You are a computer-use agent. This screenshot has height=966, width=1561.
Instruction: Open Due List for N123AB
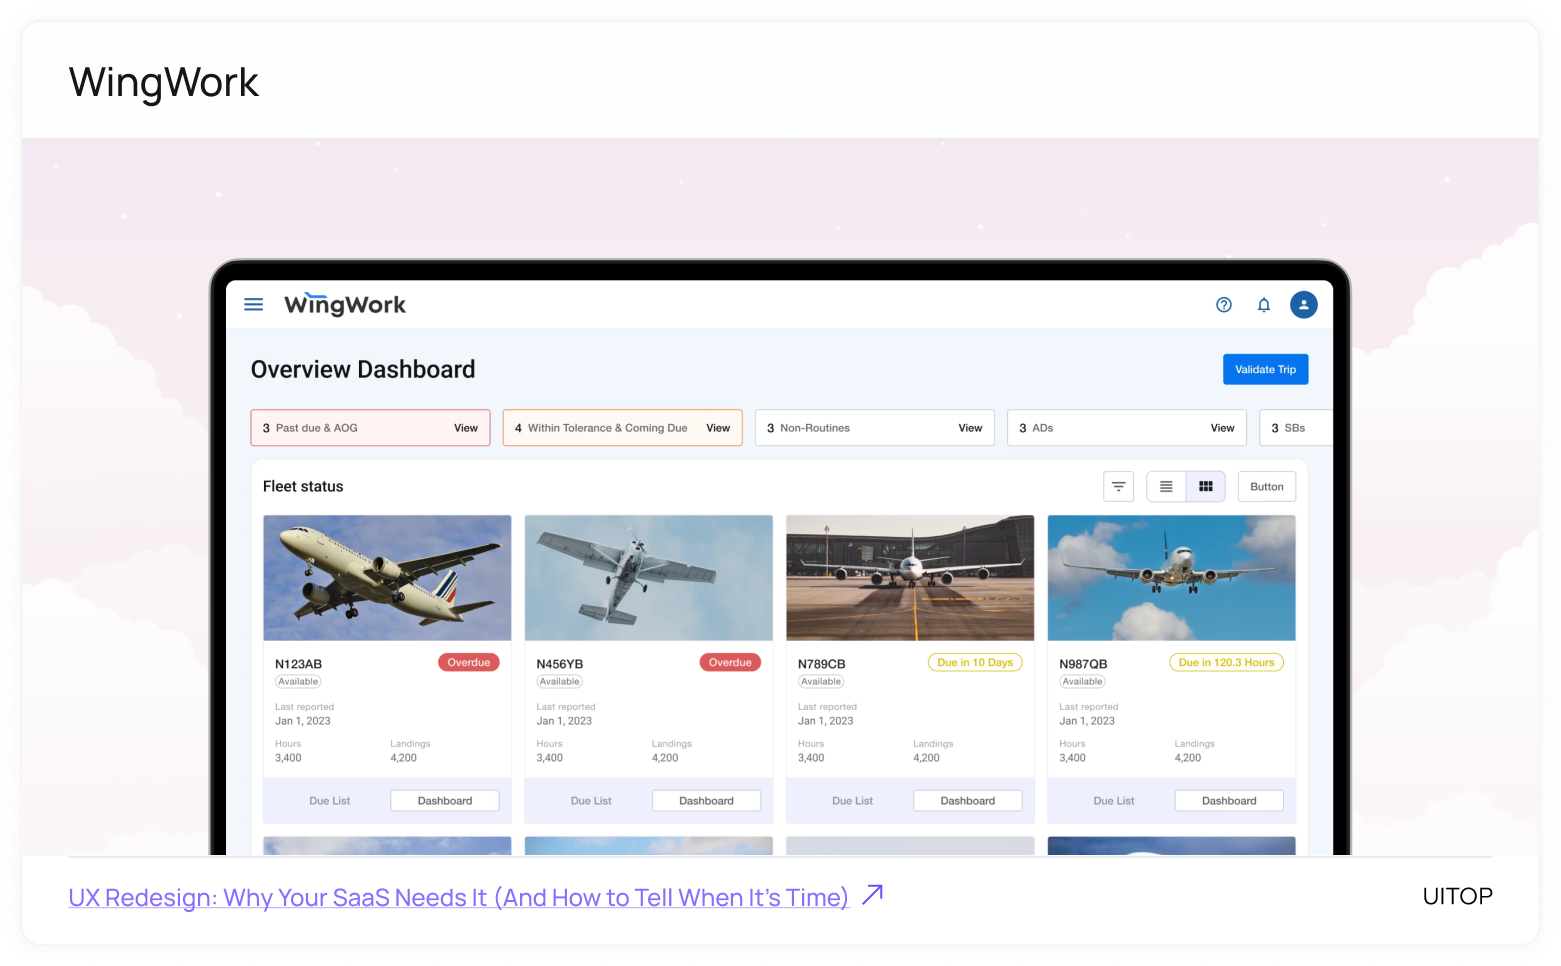pos(330,801)
